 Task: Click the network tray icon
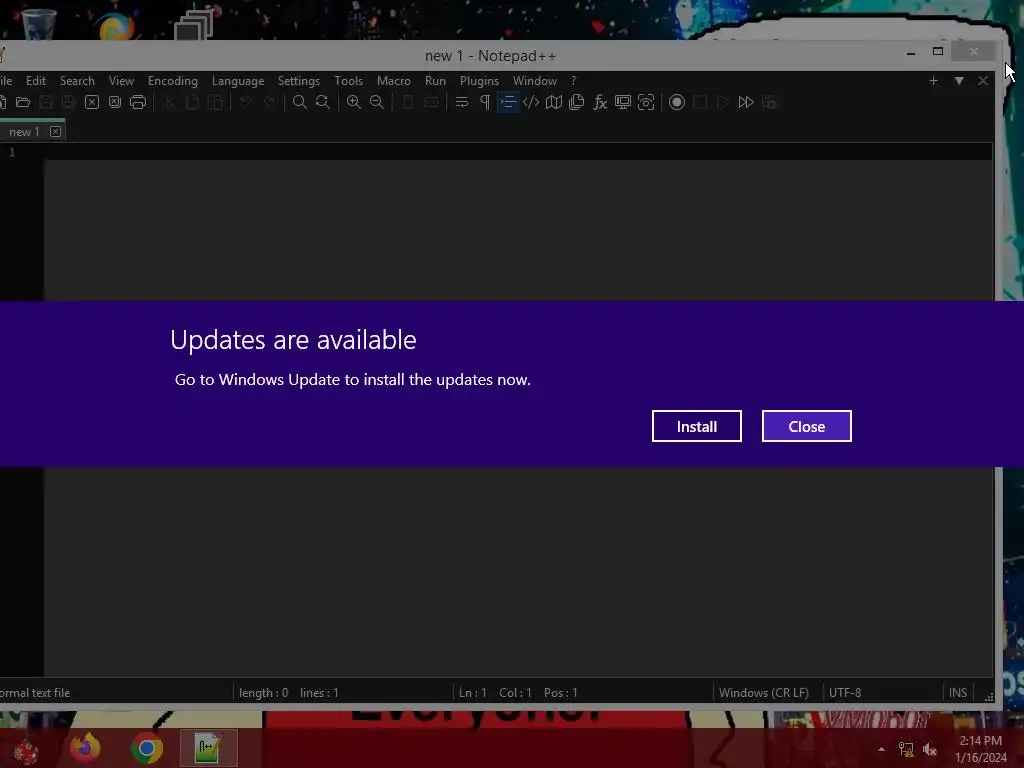pyautogui.click(x=906, y=749)
